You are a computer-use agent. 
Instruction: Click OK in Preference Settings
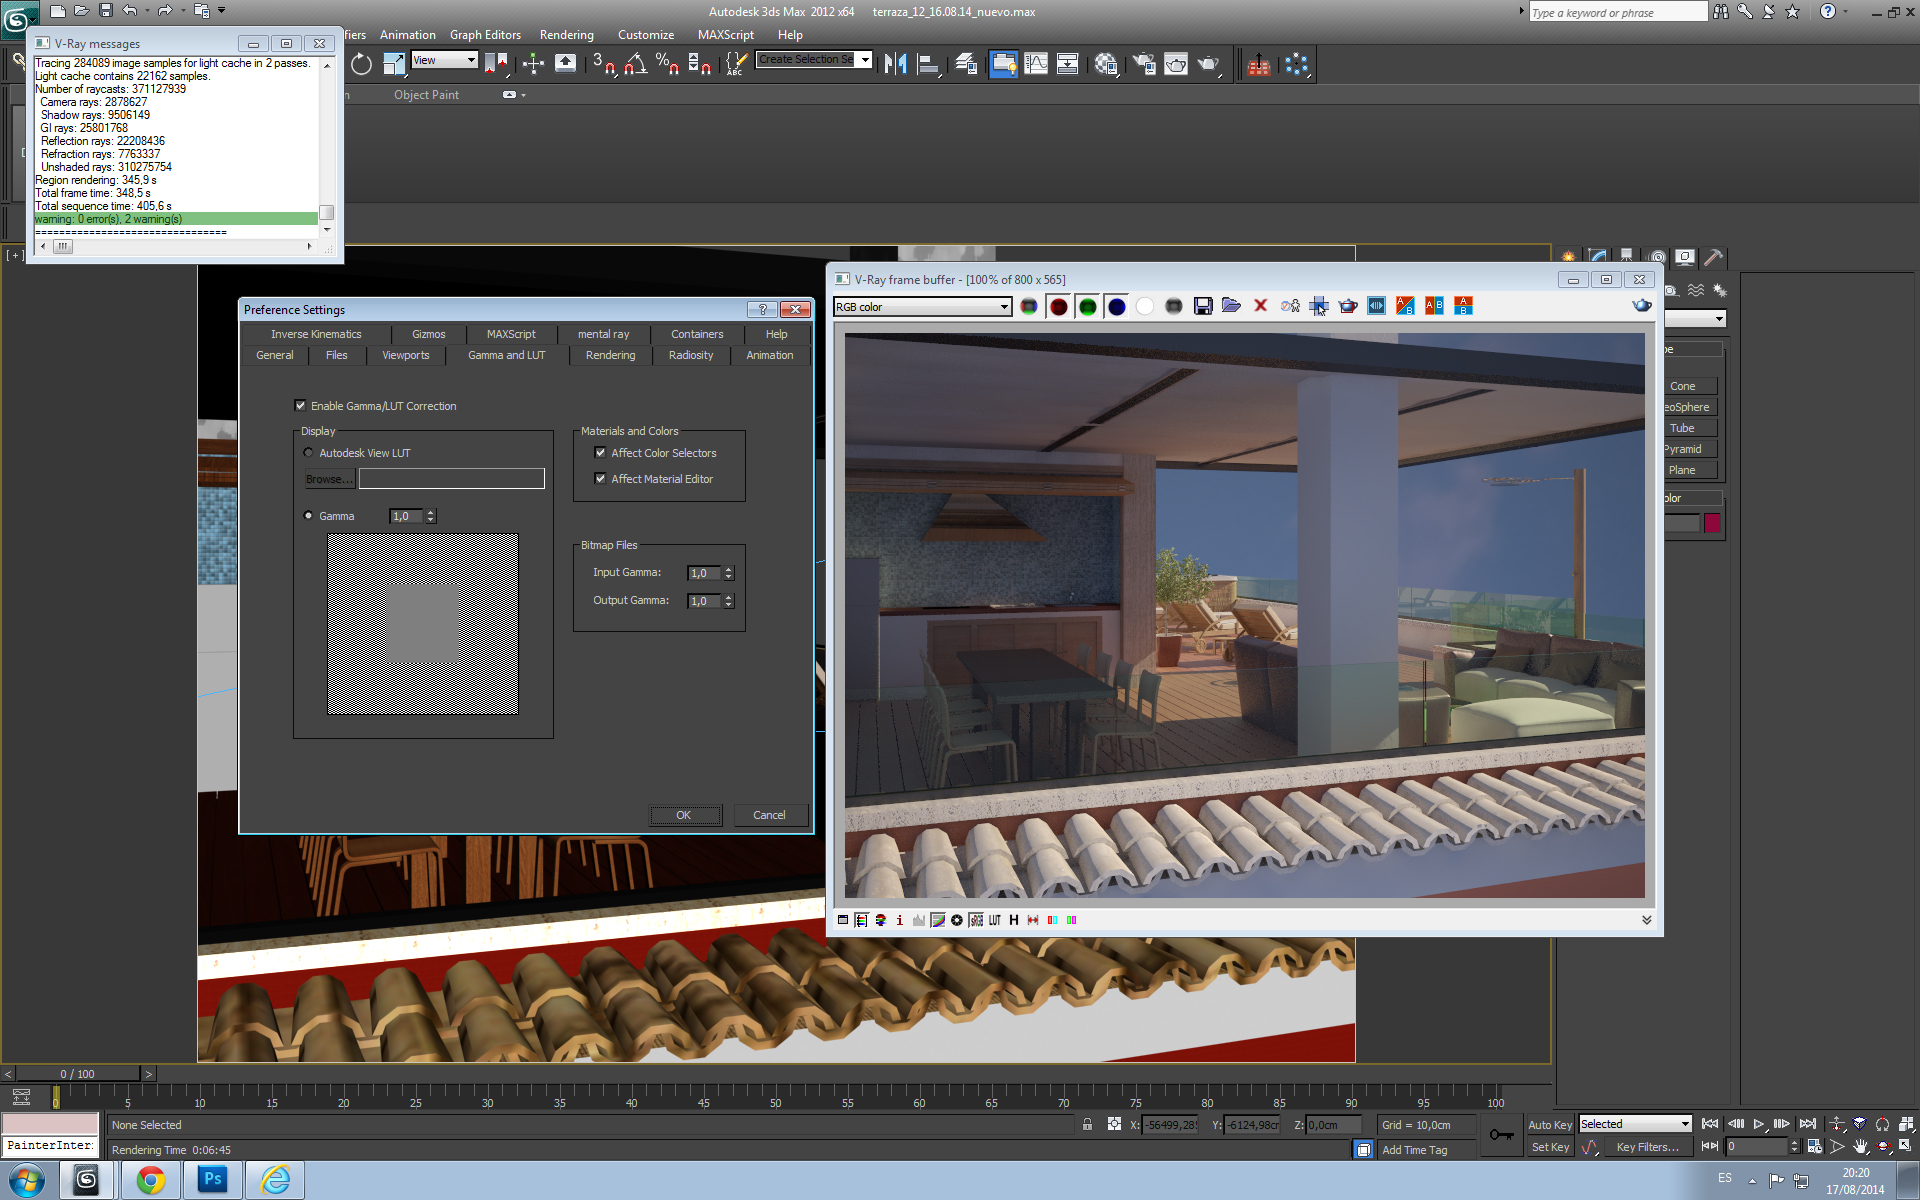[x=684, y=815]
